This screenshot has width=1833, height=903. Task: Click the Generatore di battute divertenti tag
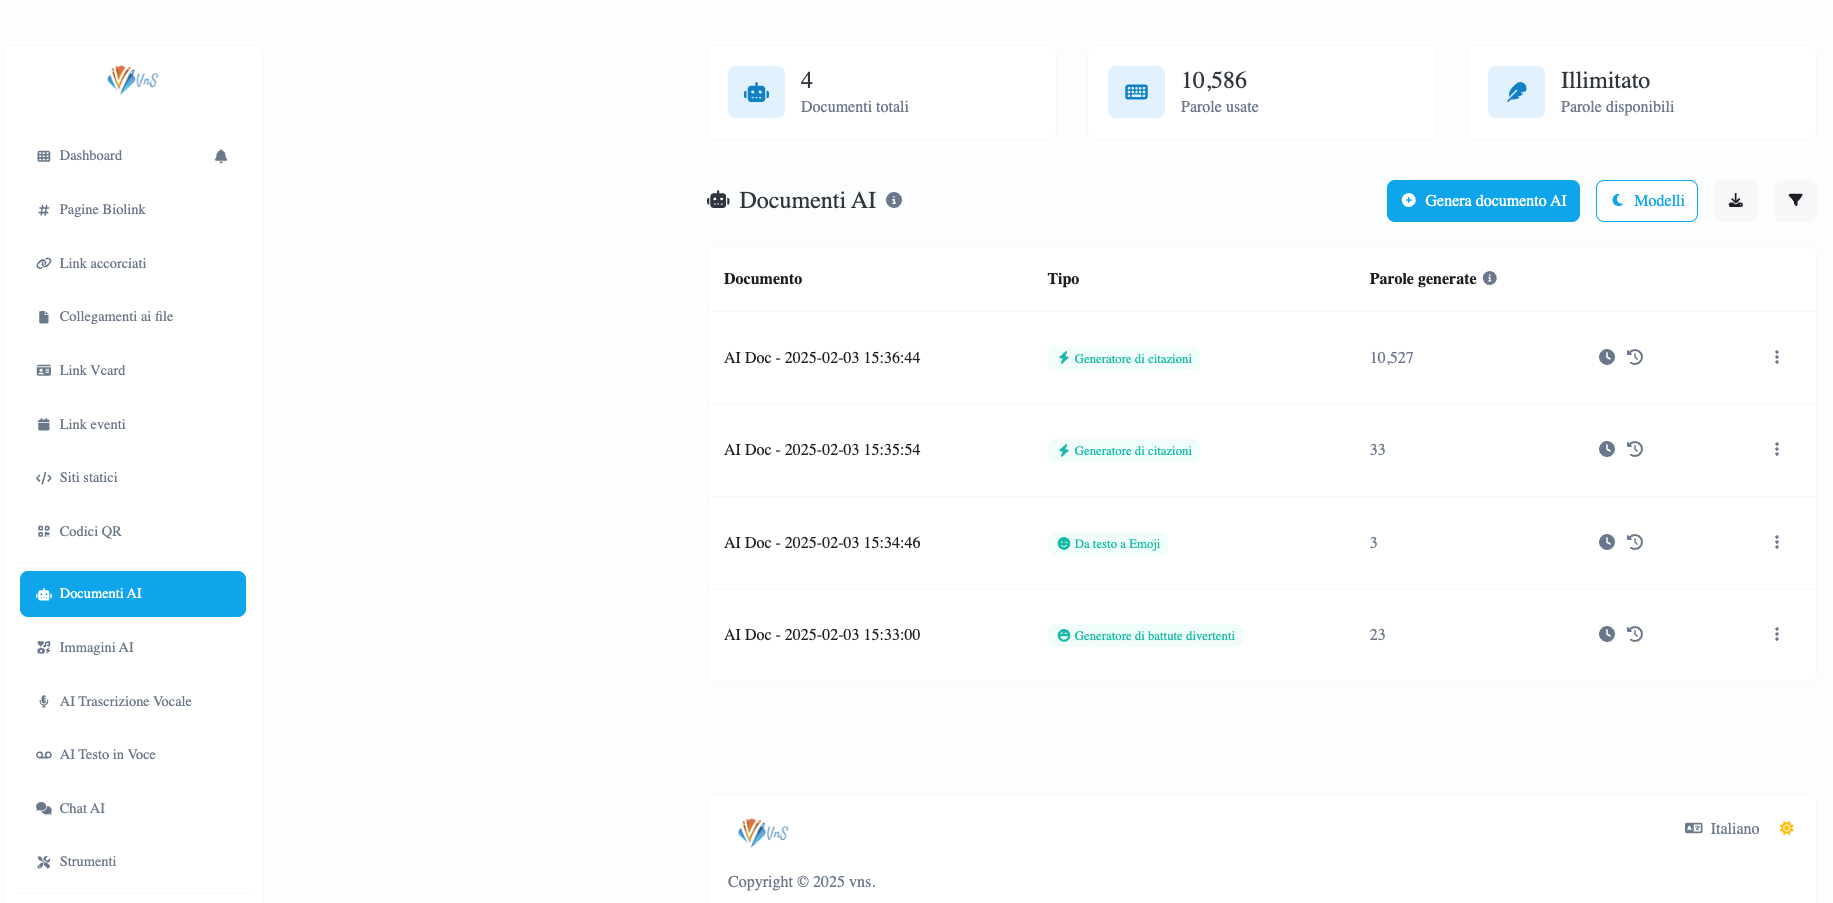1145,636
